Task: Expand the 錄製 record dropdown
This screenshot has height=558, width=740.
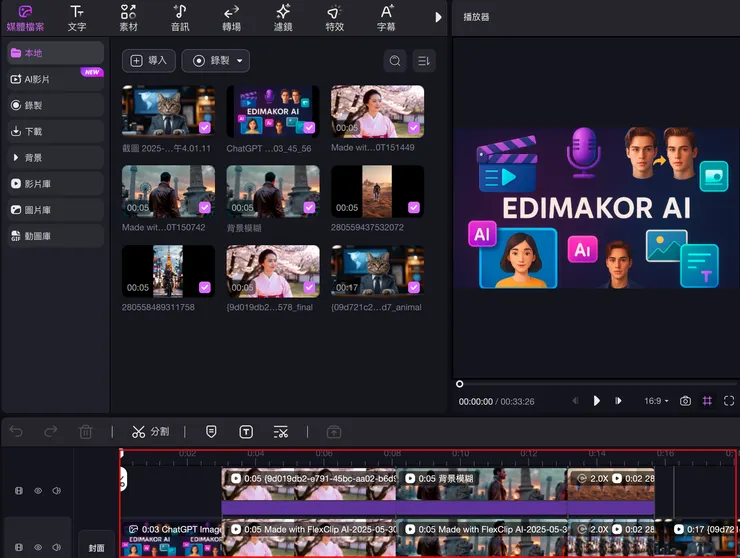Action: pos(215,61)
